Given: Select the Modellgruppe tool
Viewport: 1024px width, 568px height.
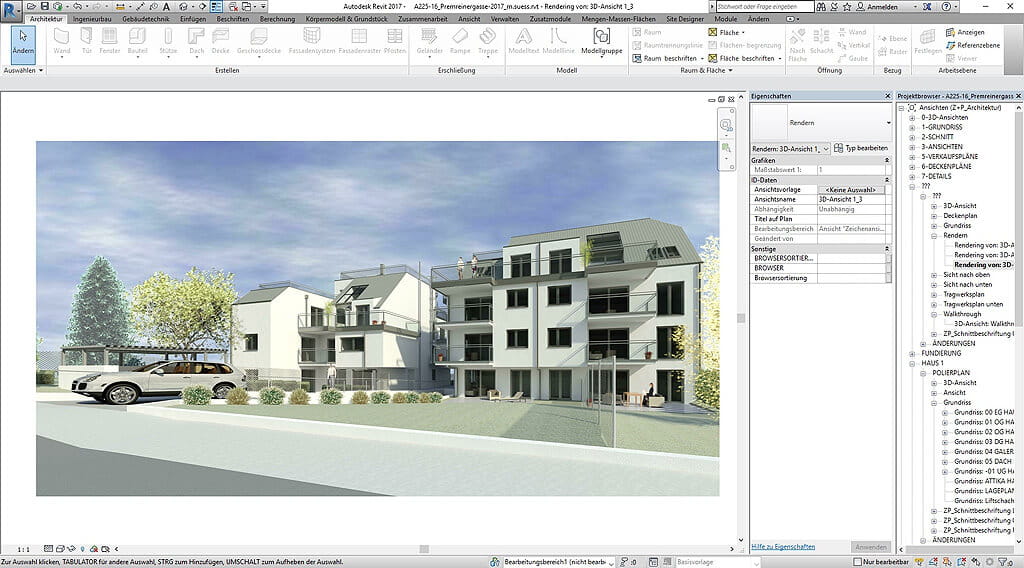Looking at the screenshot, I should click(x=601, y=42).
